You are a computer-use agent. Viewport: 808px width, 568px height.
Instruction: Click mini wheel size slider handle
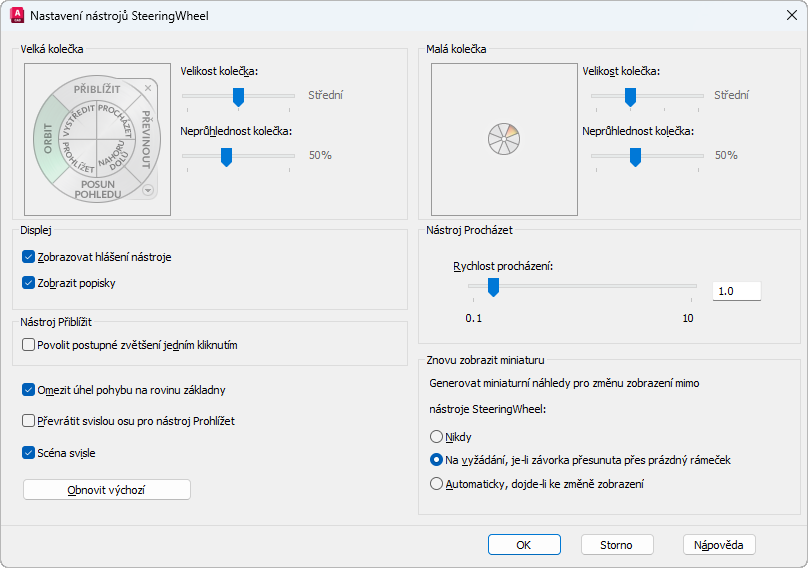pos(630,97)
